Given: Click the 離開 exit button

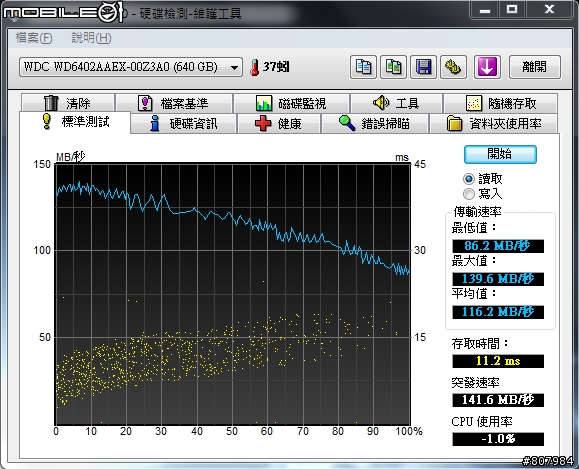Looking at the screenshot, I should [535, 67].
